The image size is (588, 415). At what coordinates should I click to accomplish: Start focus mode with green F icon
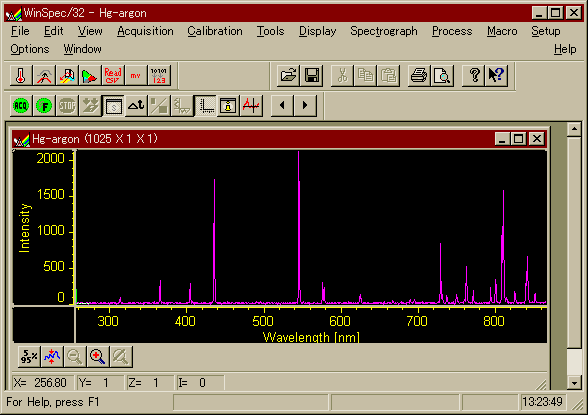pyautogui.click(x=44, y=106)
